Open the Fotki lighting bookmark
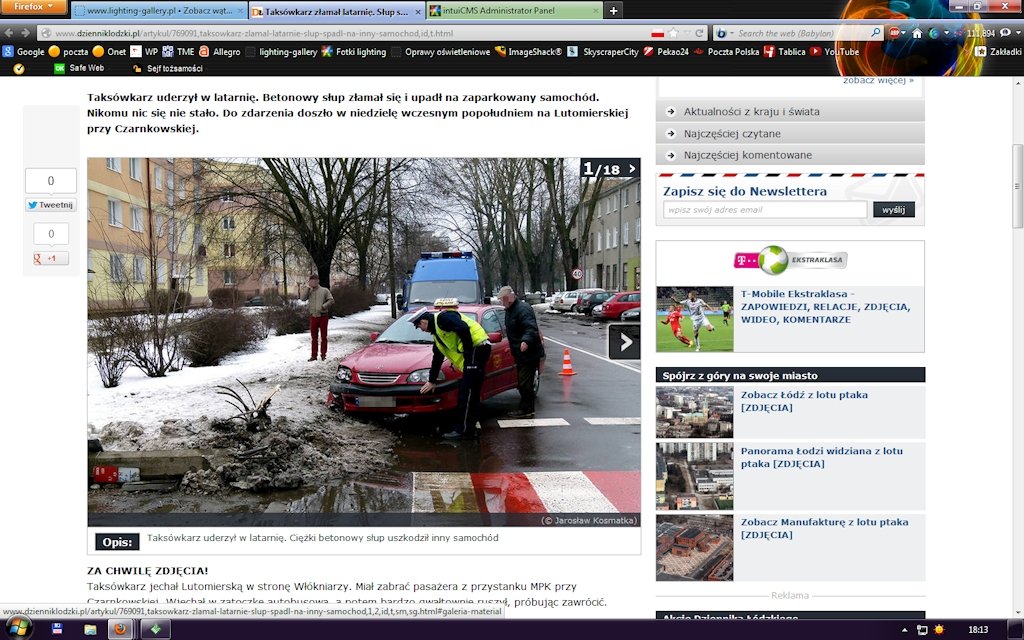Image resolution: width=1024 pixels, height=640 pixels. coord(354,52)
